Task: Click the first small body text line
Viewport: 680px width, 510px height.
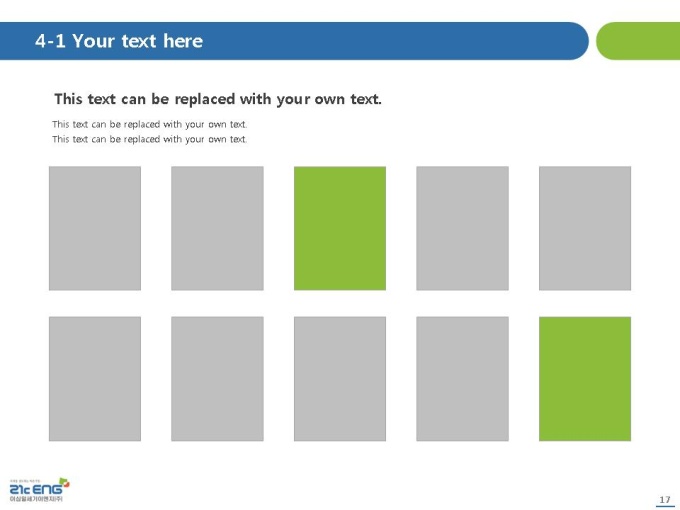Action: coord(150,124)
